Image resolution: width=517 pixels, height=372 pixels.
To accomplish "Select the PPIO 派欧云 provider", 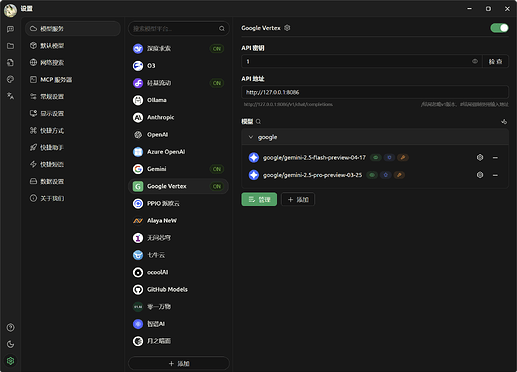I will tap(178, 203).
